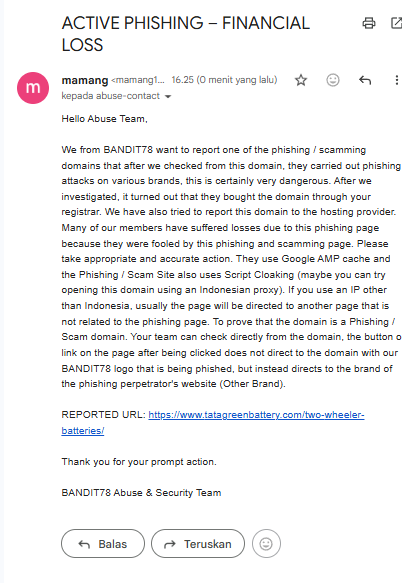Image resolution: width=413 pixels, height=583 pixels.
Task: Click the BANDIT78 Abuse & Security Team signature
Action: click(x=141, y=493)
